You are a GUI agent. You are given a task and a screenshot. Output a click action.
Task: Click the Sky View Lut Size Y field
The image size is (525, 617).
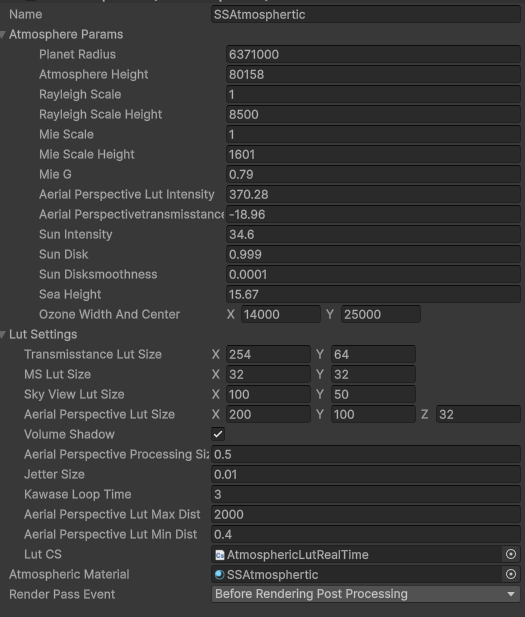[x=373, y=394]
